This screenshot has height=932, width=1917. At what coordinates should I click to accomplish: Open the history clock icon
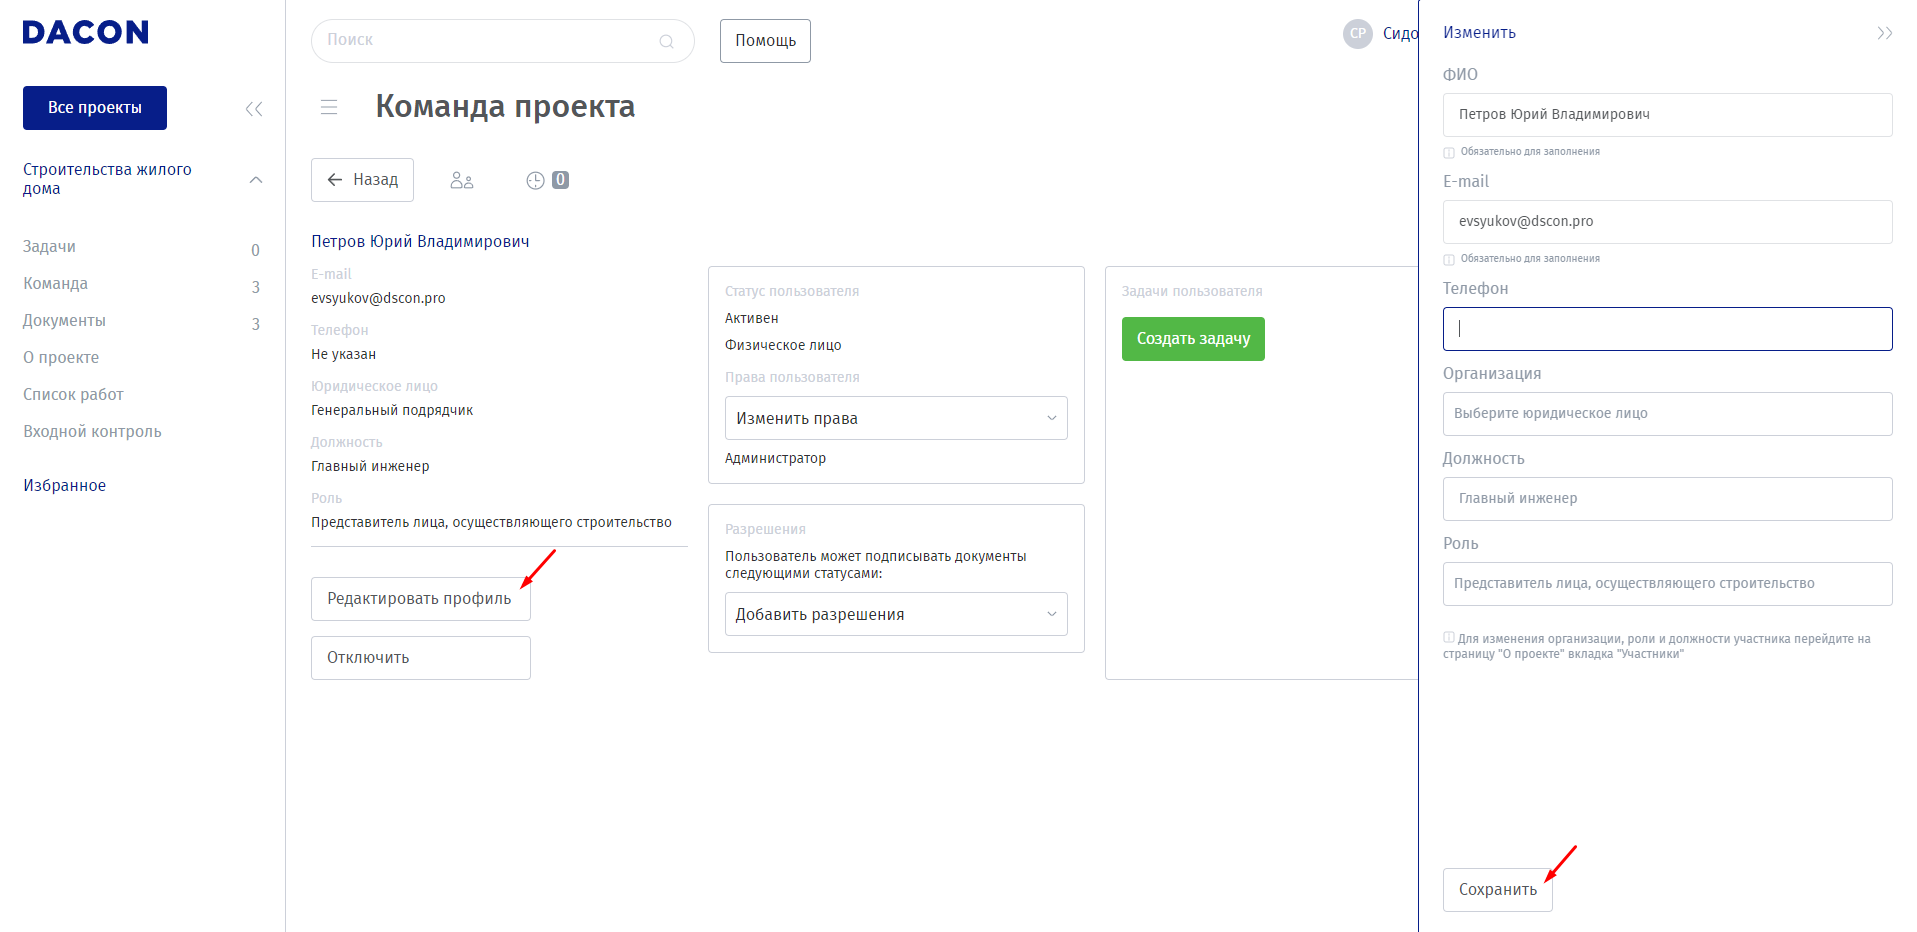(x=536, y=180)
